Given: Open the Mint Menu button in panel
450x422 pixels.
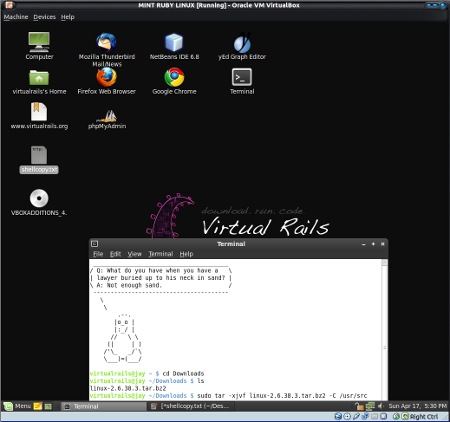Looking at the screenshot, I should (17, 406).
